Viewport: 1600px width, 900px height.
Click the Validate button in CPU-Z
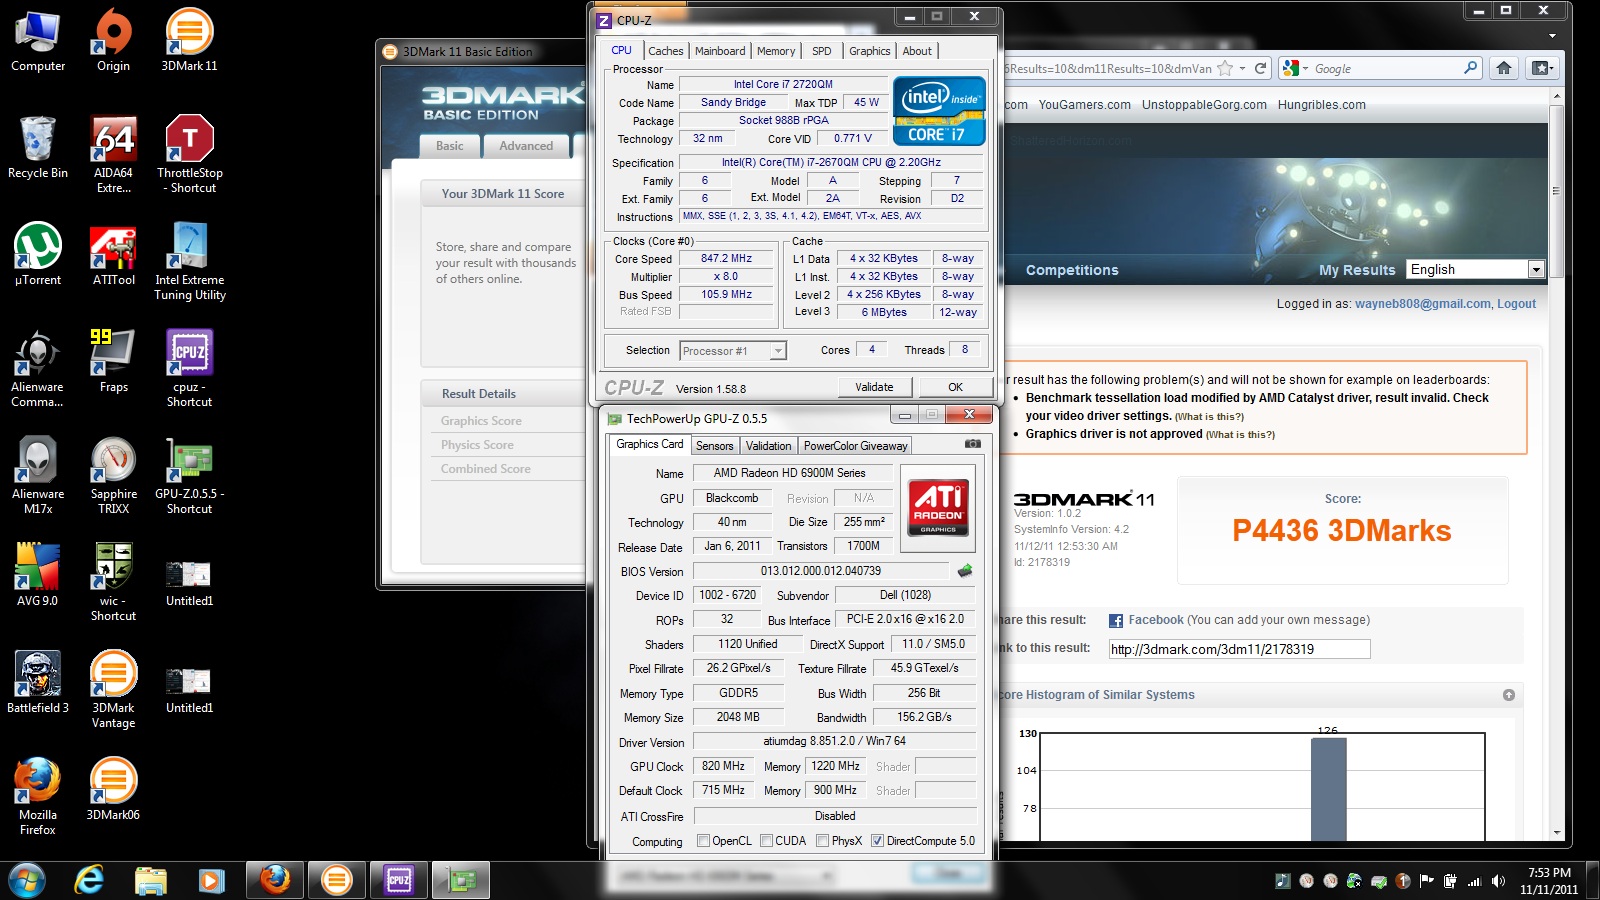pyautogui.click(x=874, y=387)
